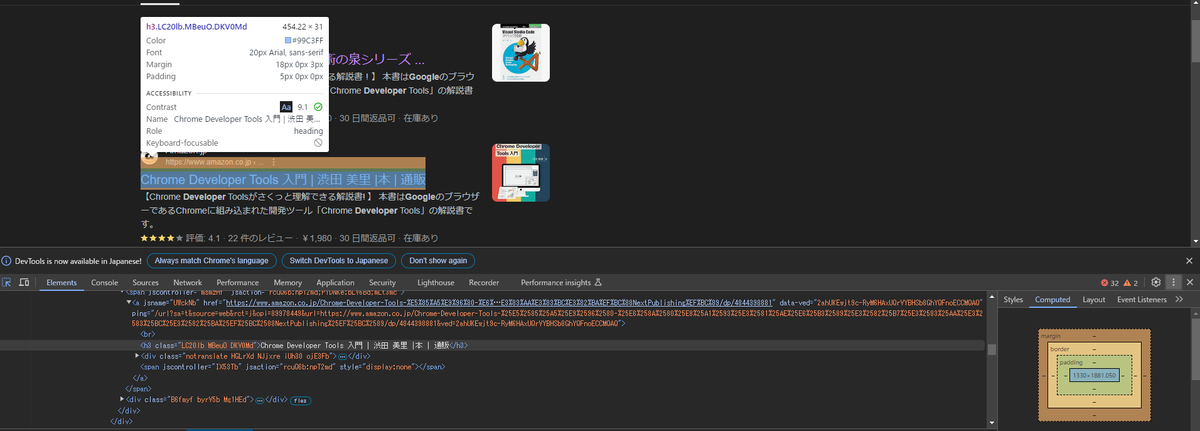Switch to the Styles sidebar tab
Image resolution: width=1200 pixels, height=431 pixels.
click(1014, 299)
